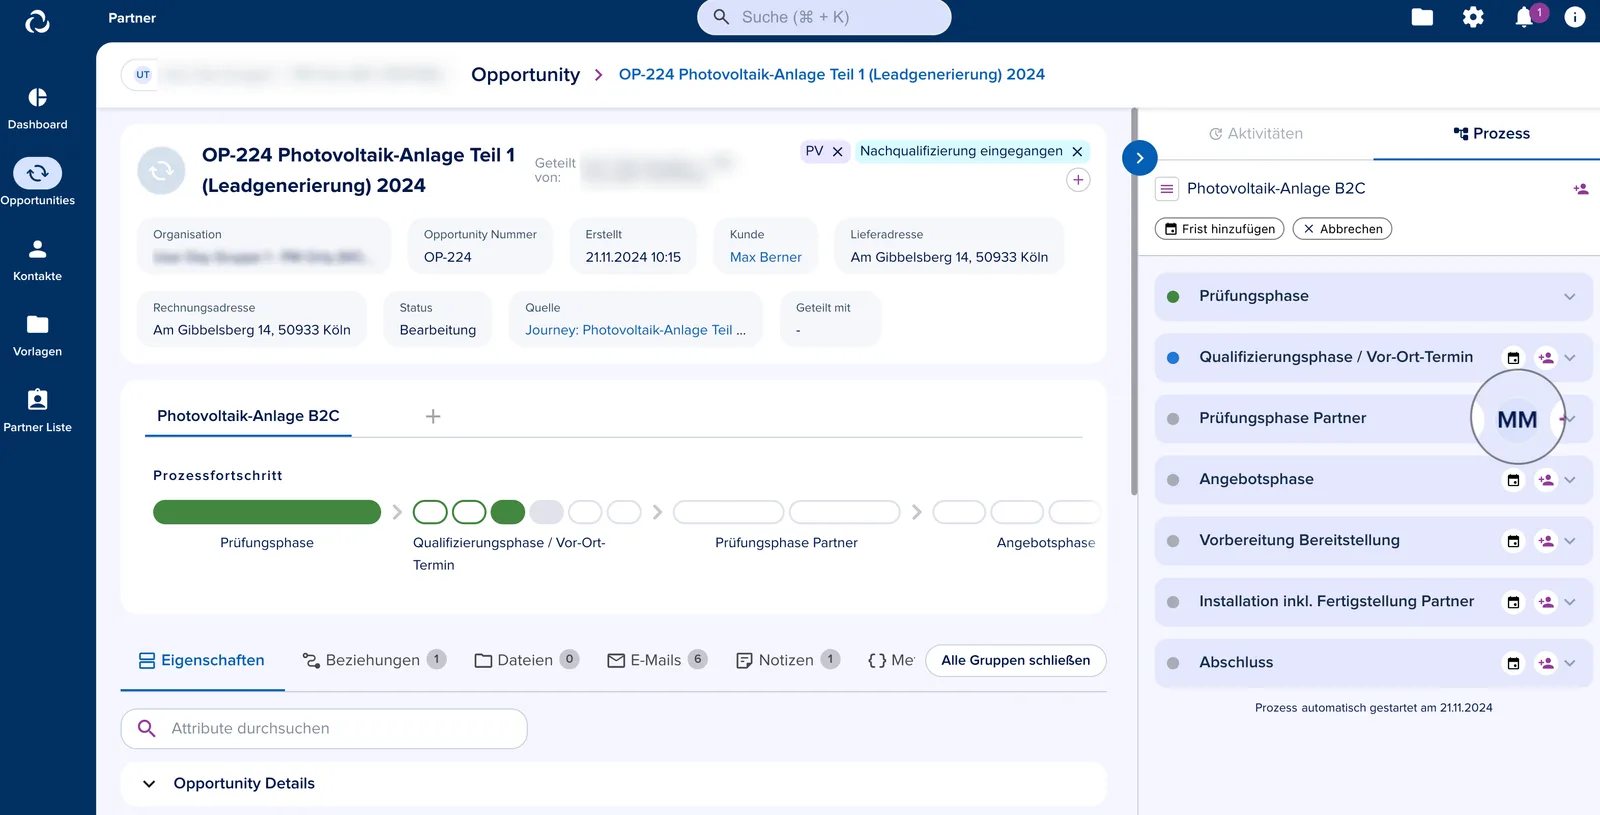Image resolution: width=1600 pixels, height=815 pixels.
Task: Click the Status value Bearbeitung
Action: pyautogui.click(x=438, y=331)
